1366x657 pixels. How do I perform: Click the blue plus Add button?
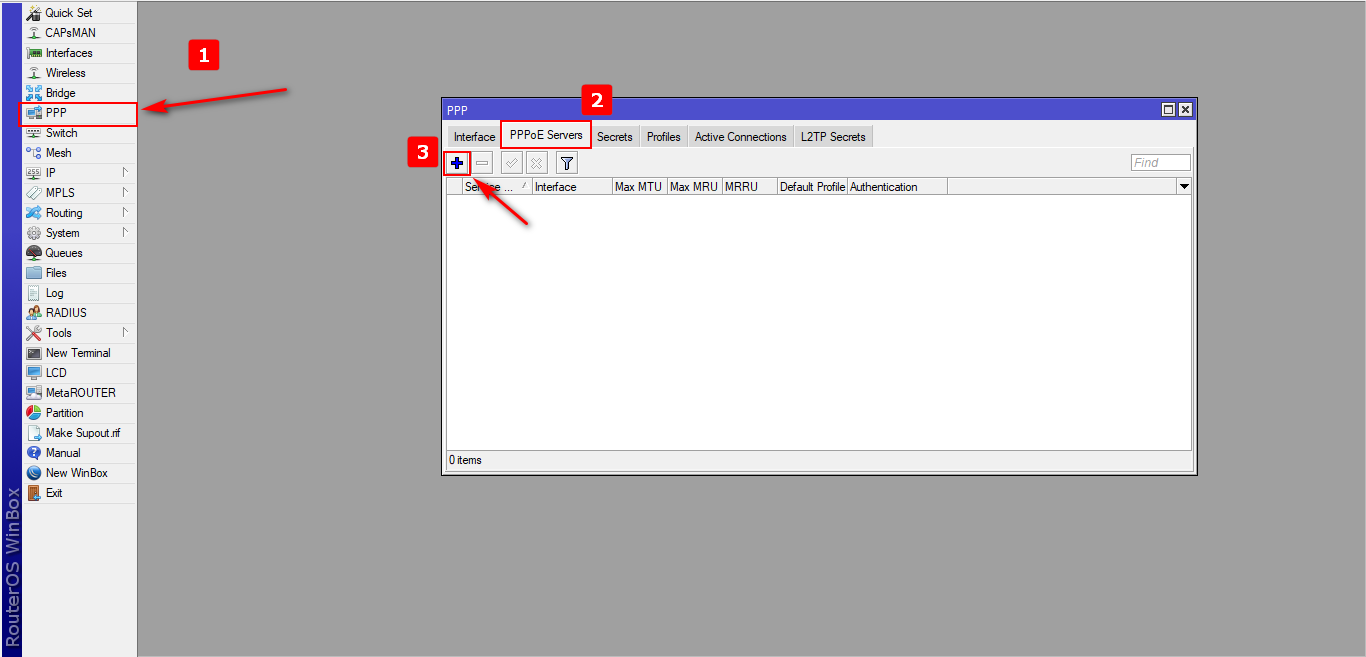[457, 163]
